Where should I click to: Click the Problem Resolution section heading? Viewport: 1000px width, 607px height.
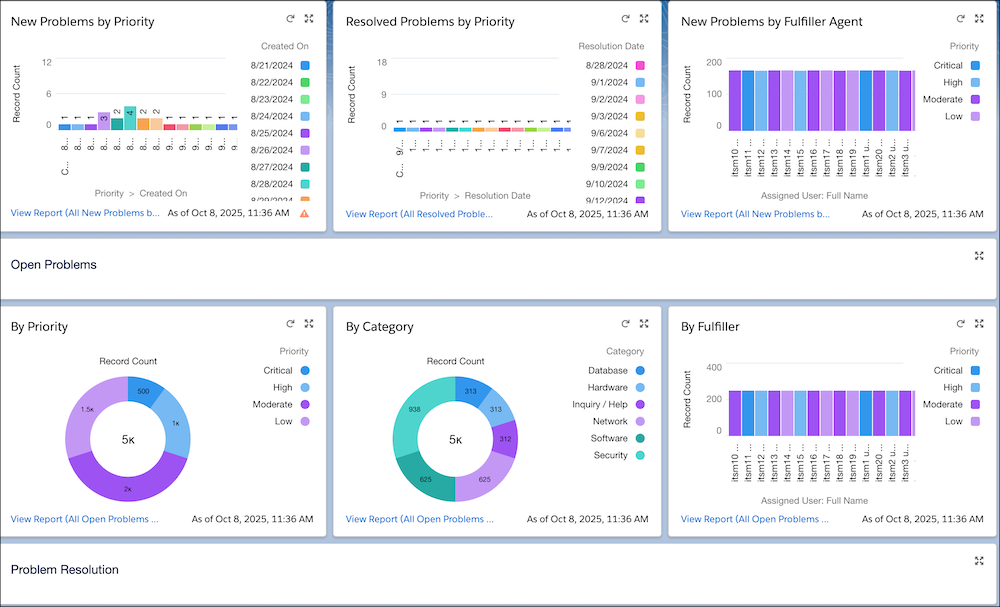[64, 569]
